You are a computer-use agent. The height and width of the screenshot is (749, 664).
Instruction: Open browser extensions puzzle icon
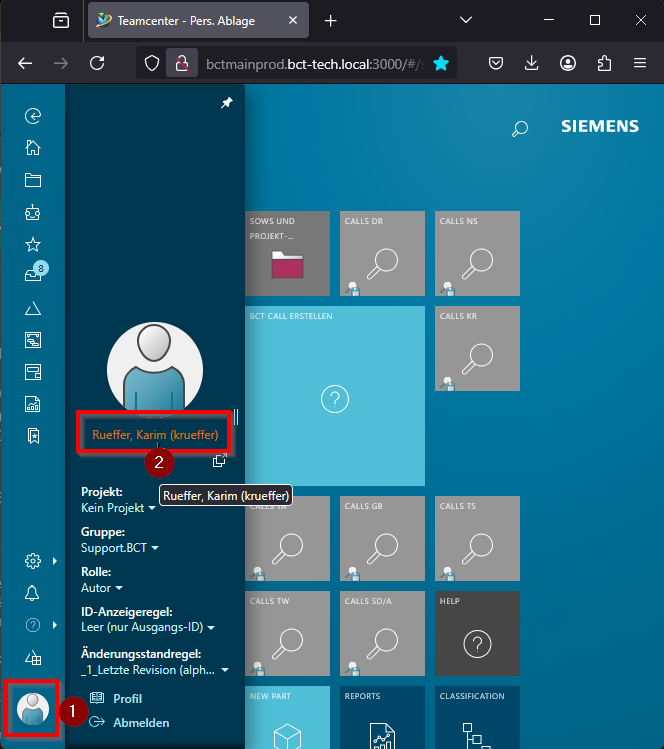(x=604, y=63)
